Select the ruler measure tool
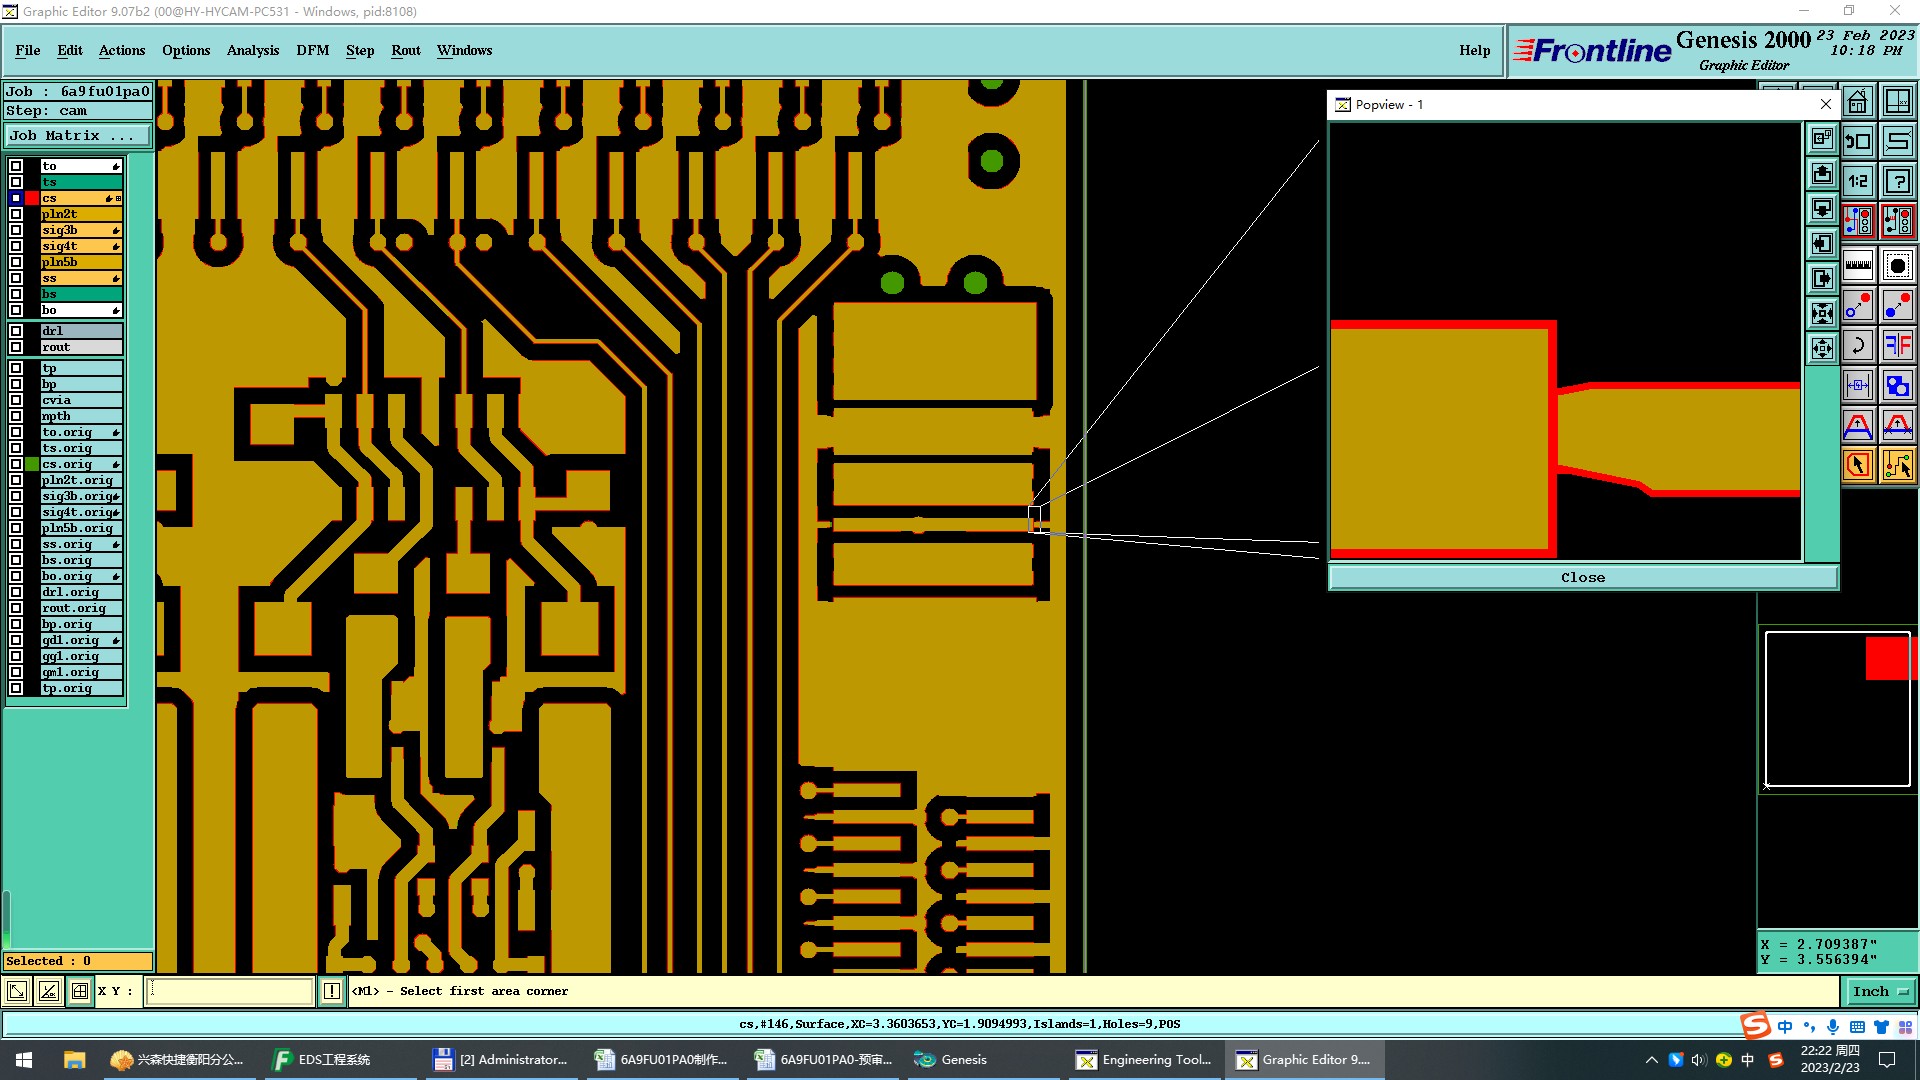 tap(1858, 265)
